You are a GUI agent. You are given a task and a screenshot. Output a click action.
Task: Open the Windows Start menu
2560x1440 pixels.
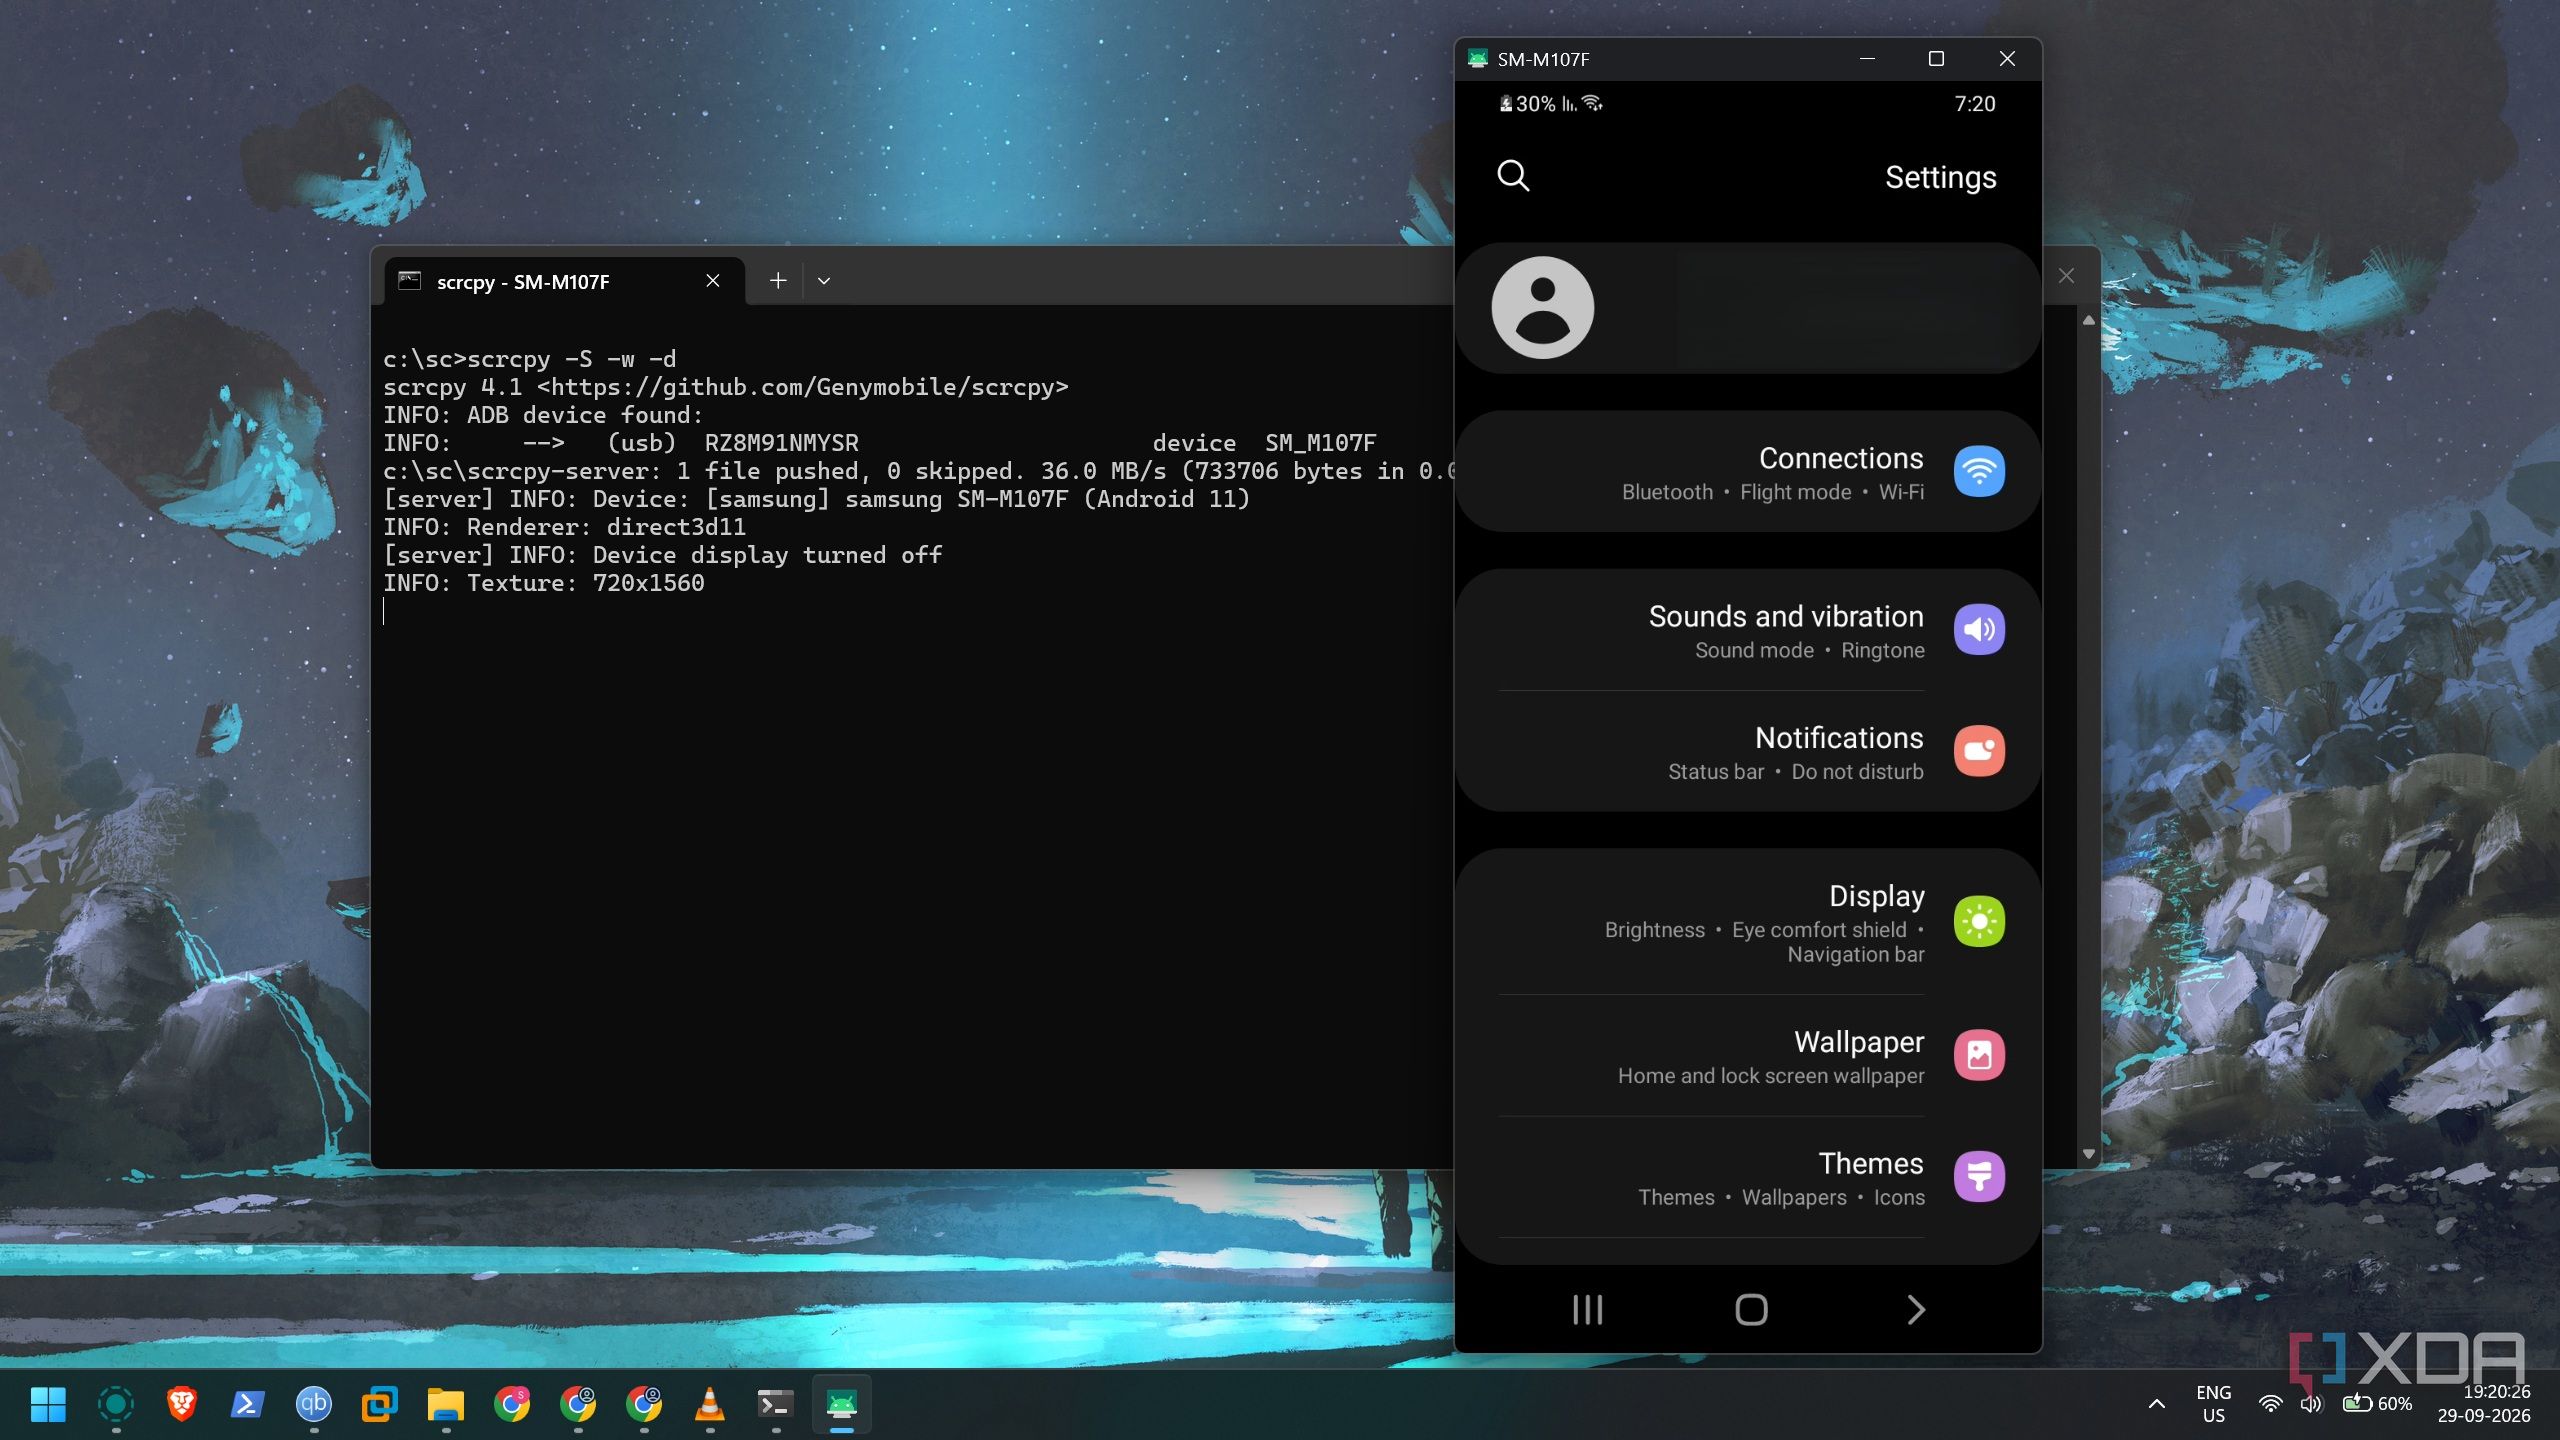48,1404
